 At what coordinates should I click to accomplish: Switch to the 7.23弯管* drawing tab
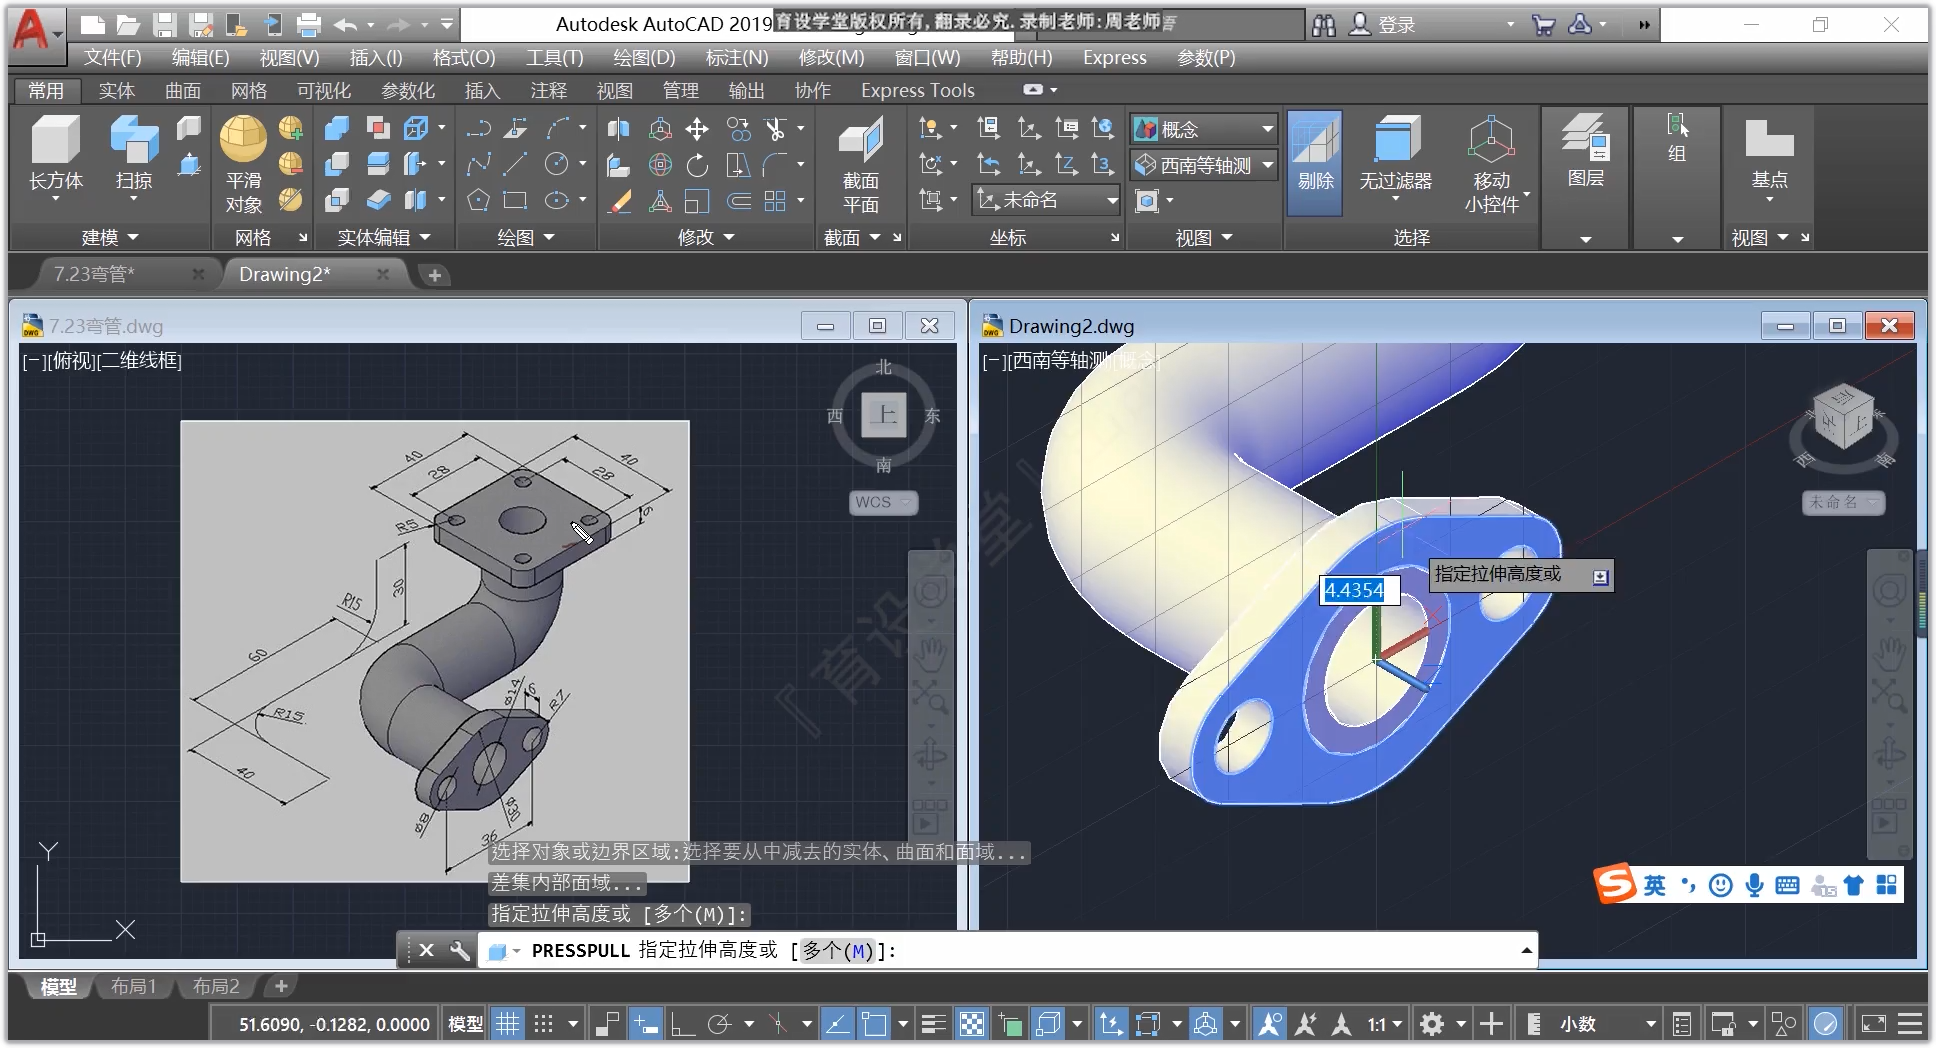click(x=94, y=274)
